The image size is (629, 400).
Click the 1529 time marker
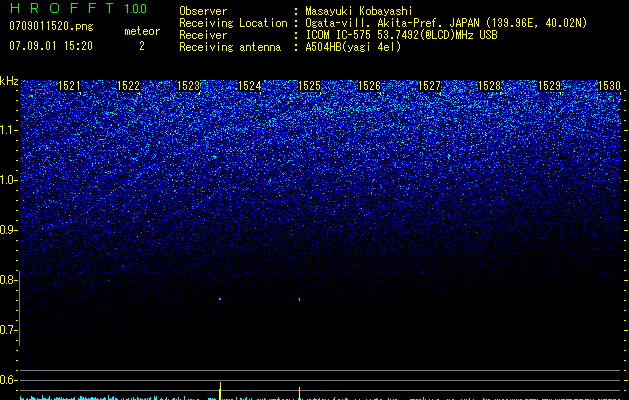click(x=549, y=86)
